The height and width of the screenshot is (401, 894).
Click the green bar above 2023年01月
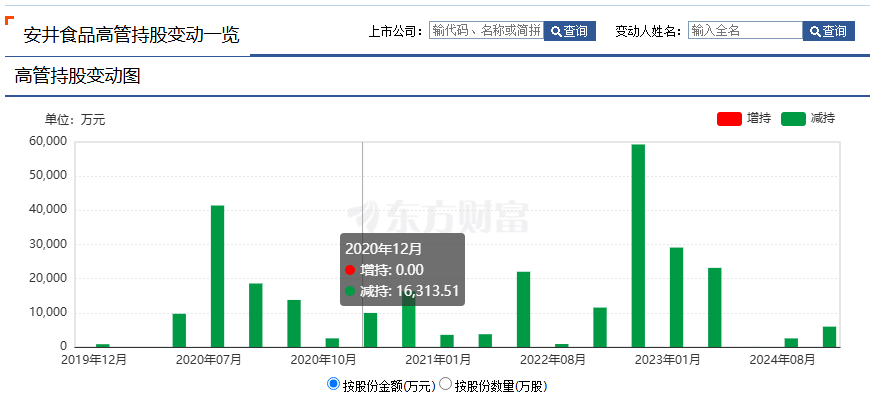676,297
